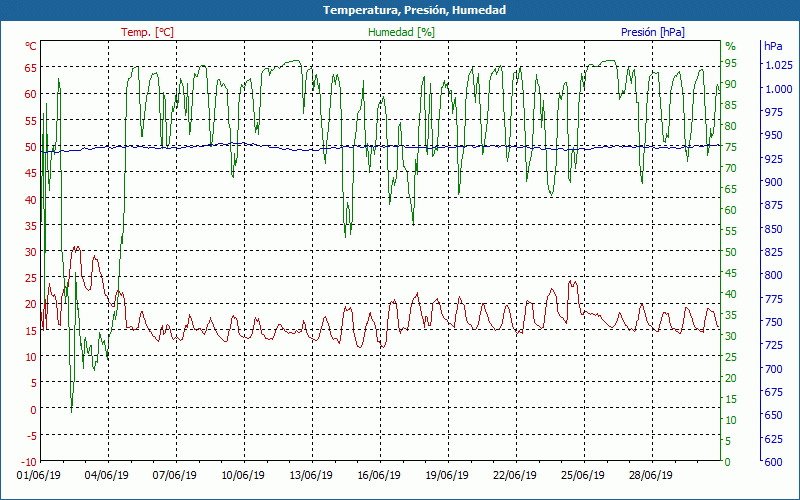Screen dimensions: 800x500
Task: Click the blue 'Presión [hPa]' legend label
Action: 653,32
